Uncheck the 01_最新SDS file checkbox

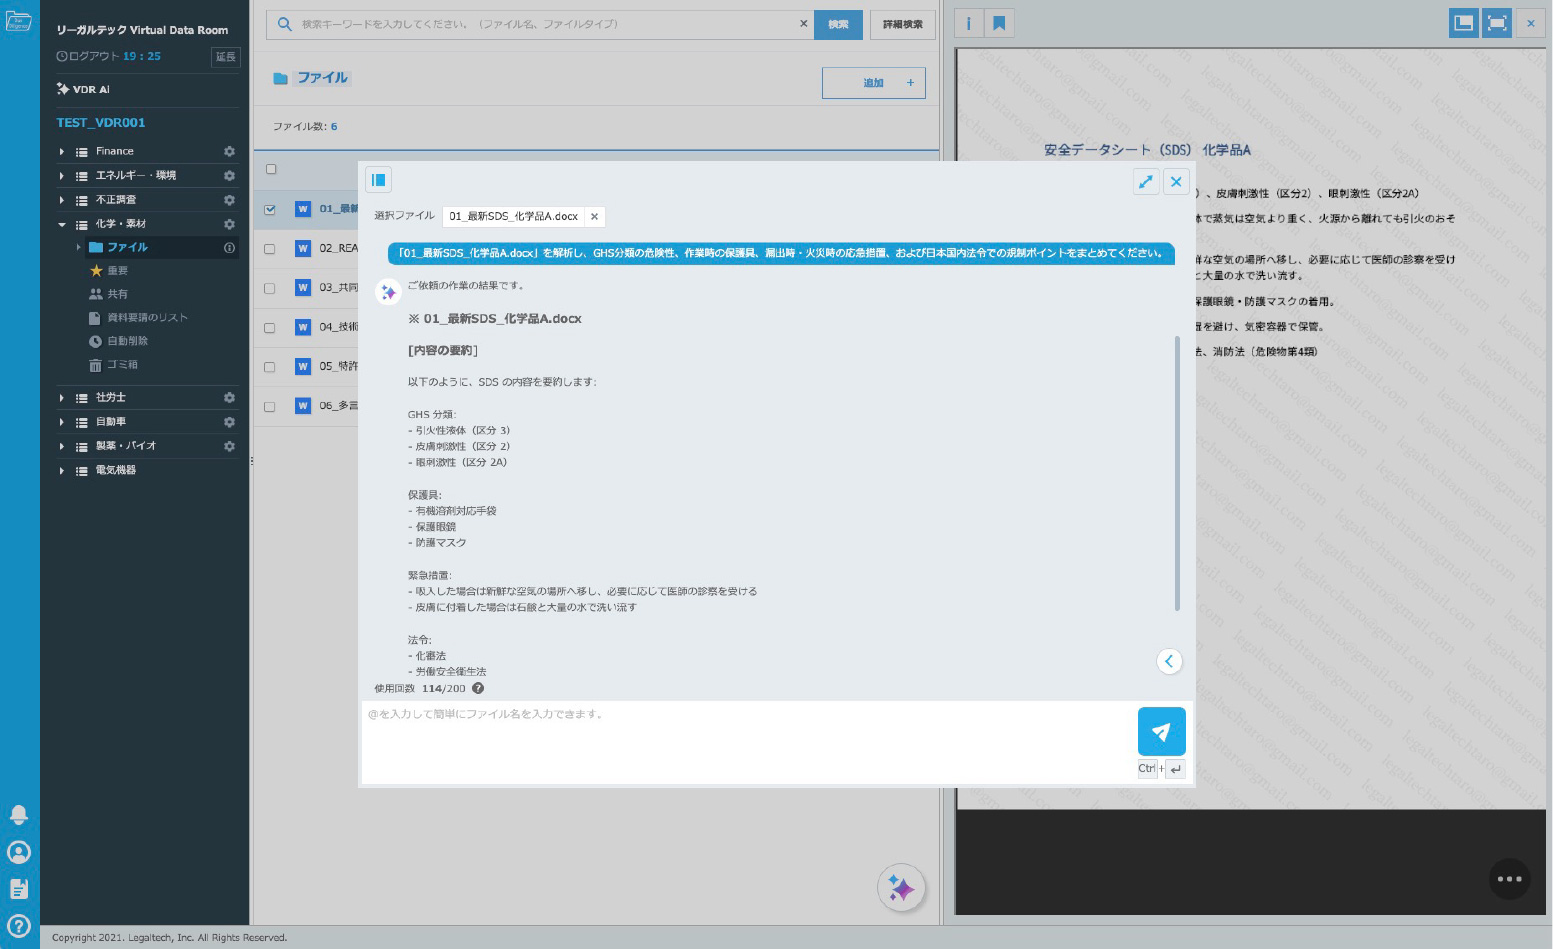(x=270, y=209)
